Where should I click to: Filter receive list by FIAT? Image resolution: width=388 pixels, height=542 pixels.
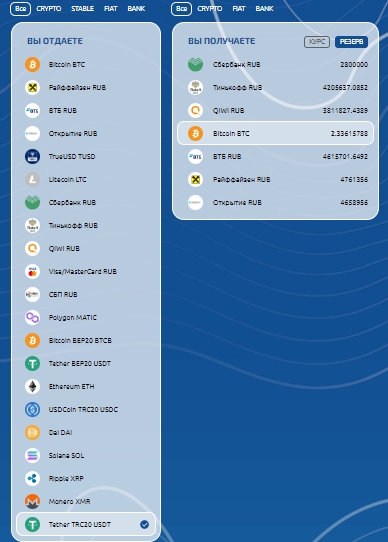click(239, 9)
